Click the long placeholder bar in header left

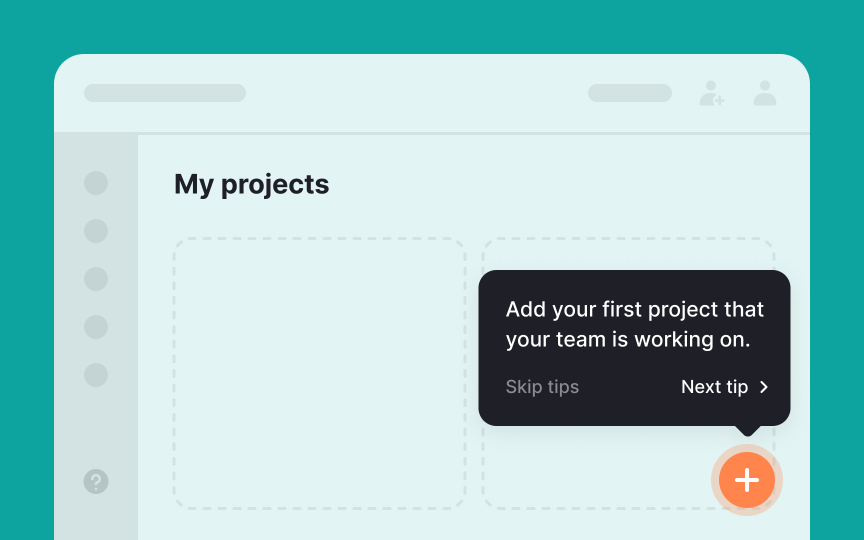click(165, 93)
